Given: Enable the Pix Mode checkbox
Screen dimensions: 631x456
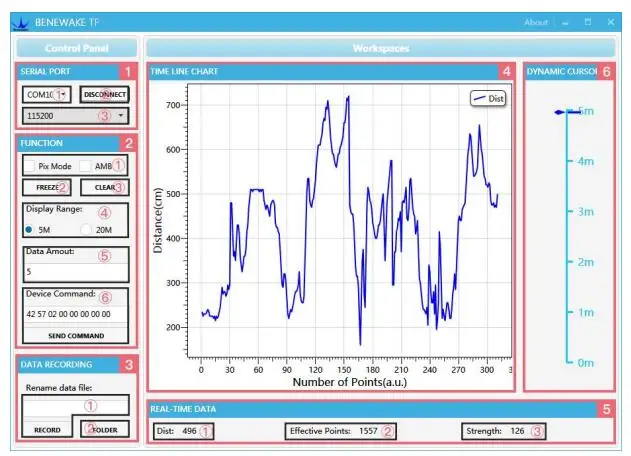Looking at the screenshot, I should click(x=29, y=166).
